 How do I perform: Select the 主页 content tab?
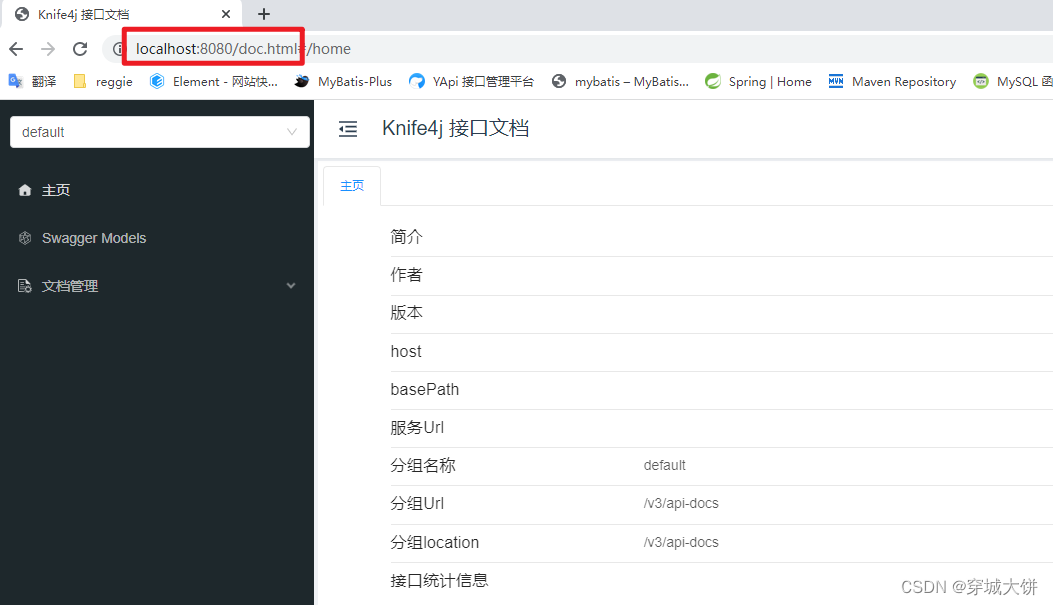352,186
